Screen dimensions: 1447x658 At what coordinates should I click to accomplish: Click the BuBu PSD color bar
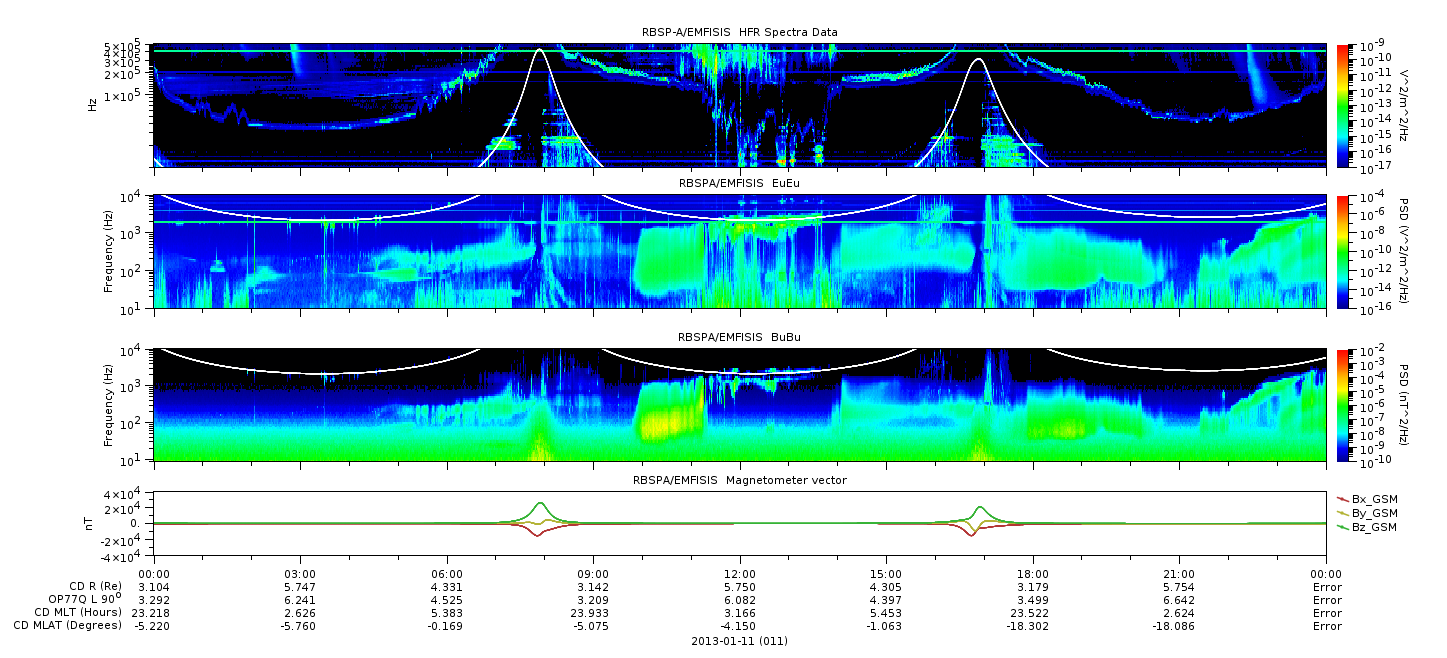pyautogui.click(x=1343, y=404)
